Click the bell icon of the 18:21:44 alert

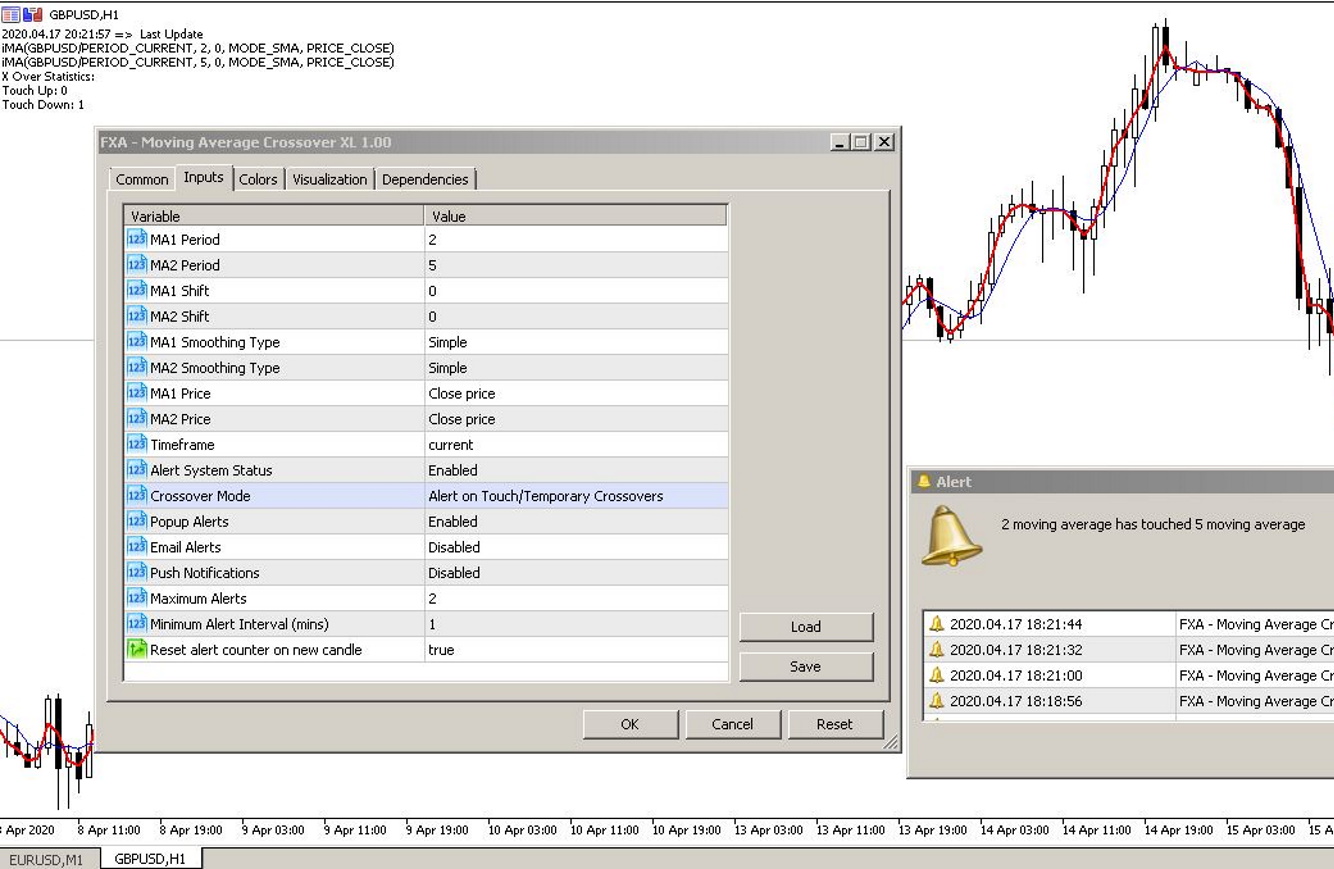pyautogui.click(x=937, y=624)
